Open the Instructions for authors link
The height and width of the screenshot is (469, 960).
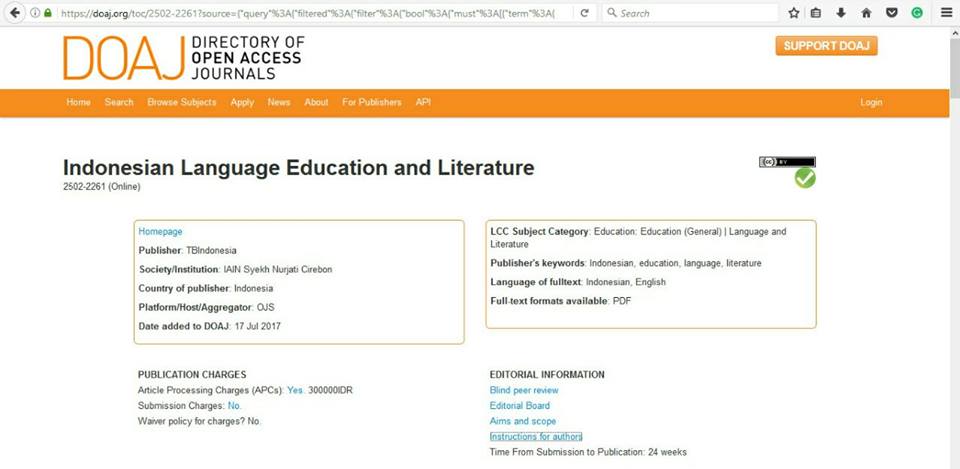[x=536, y=437]
